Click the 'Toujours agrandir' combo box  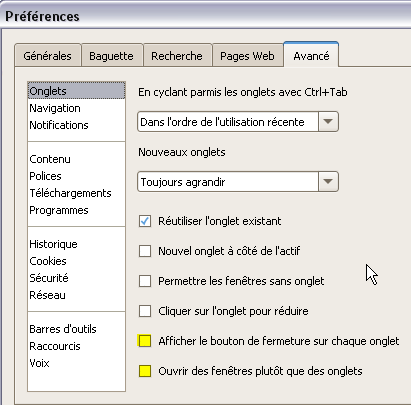coord(238,182)
